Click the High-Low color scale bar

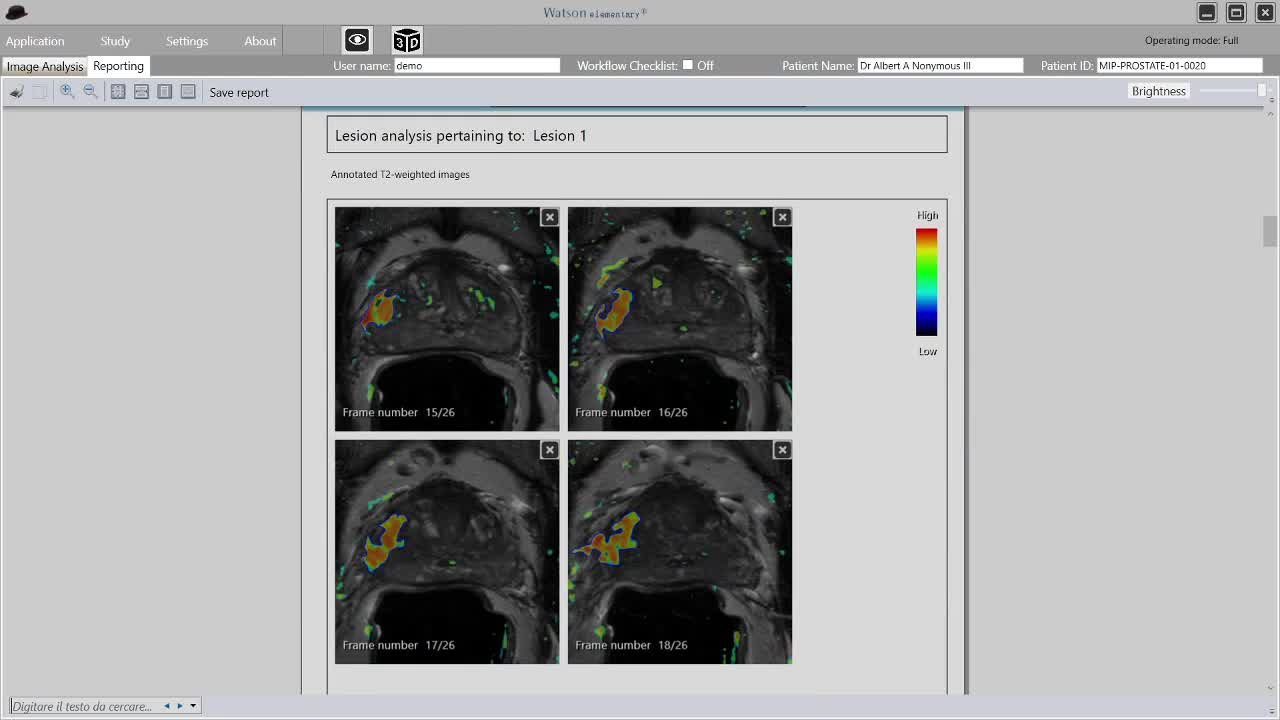926,282
